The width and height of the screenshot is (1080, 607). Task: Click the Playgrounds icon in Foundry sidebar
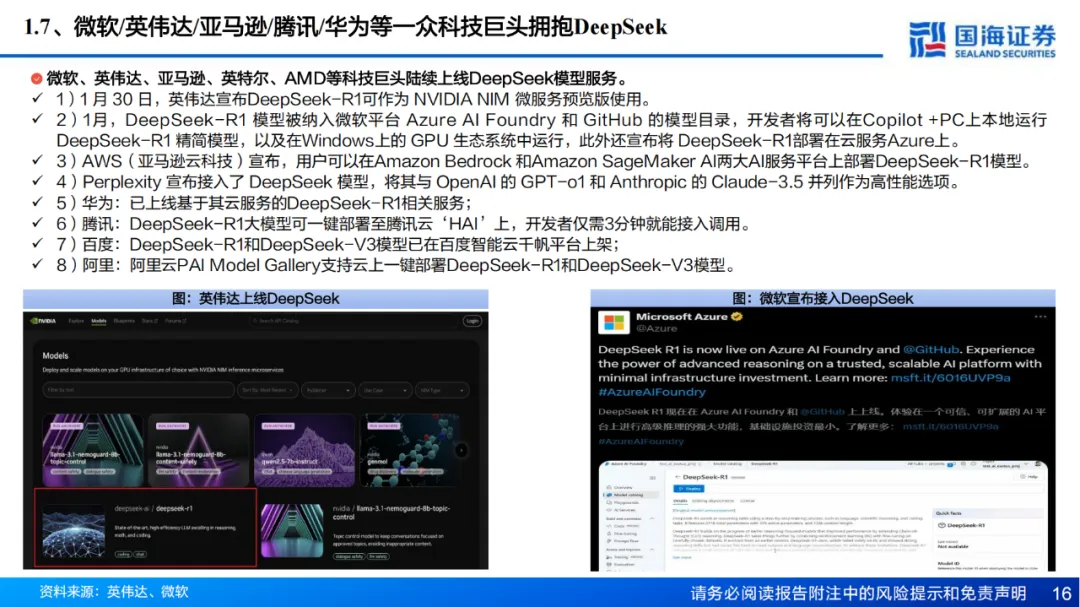tap(609, 502)
